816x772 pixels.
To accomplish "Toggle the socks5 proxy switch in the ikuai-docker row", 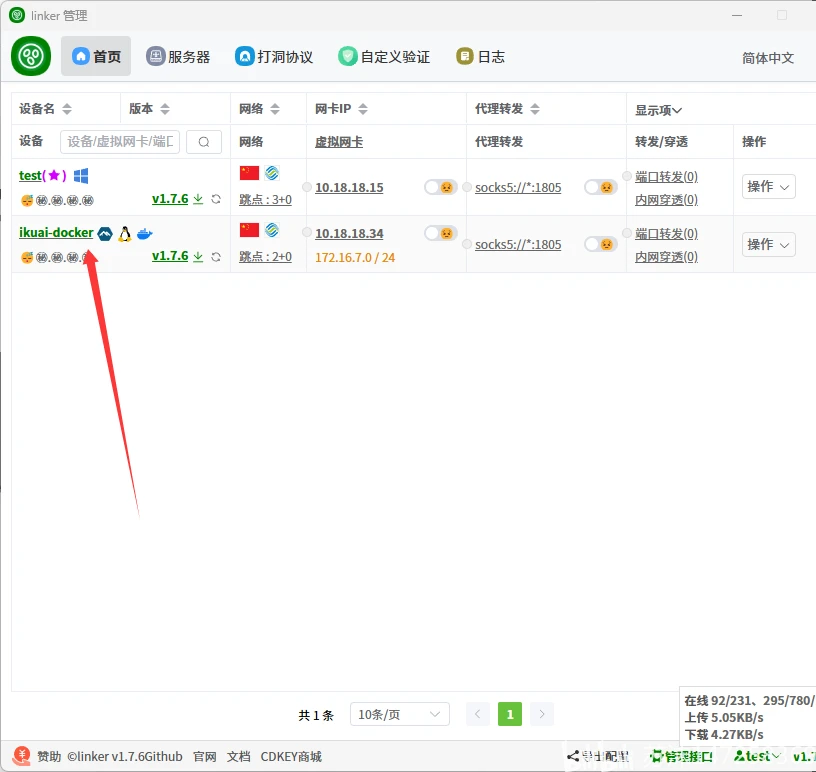I will click(601, 244).
